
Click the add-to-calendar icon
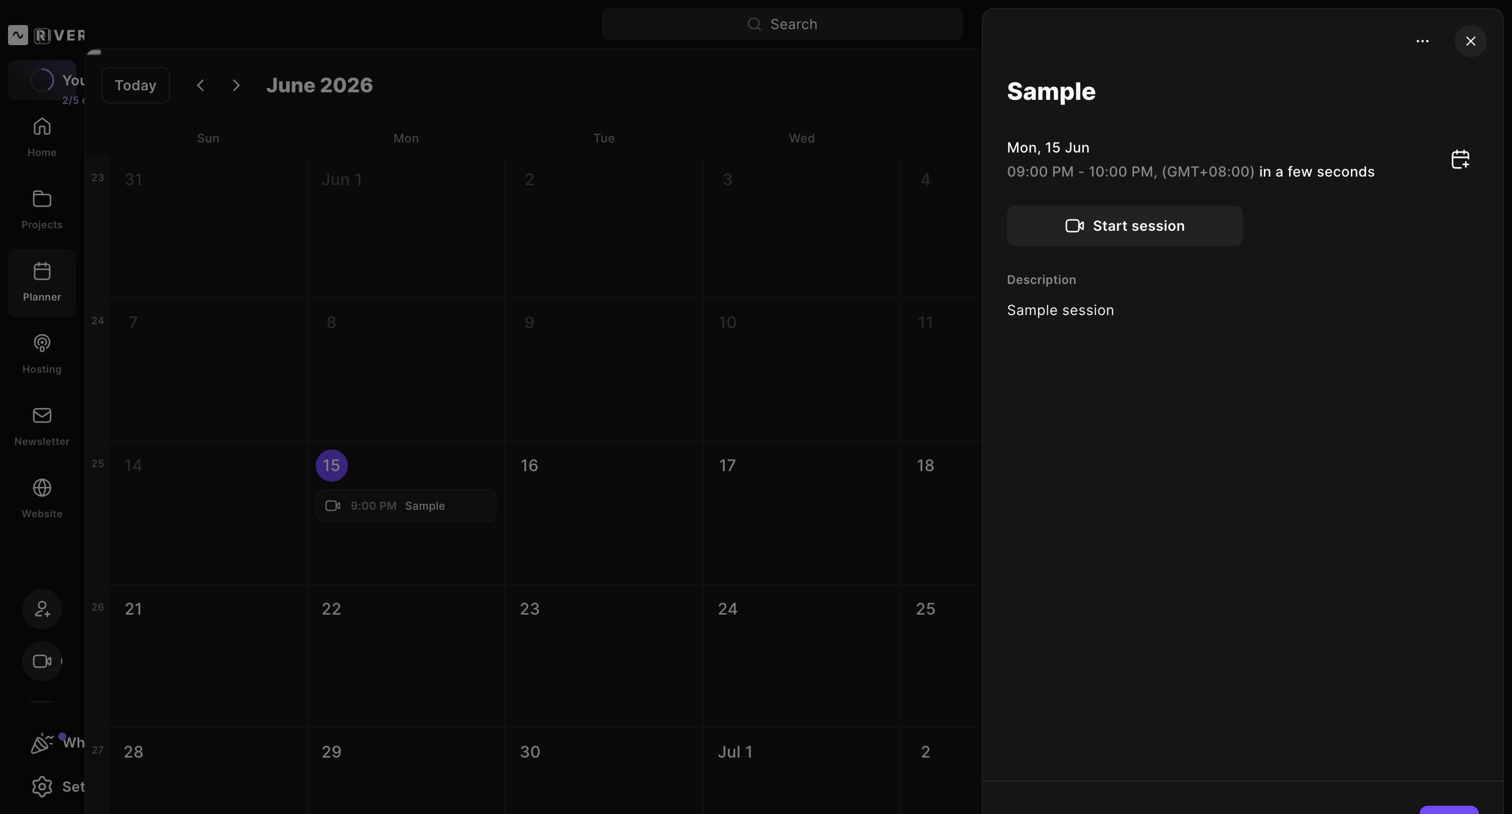(x=1460, y=159)
